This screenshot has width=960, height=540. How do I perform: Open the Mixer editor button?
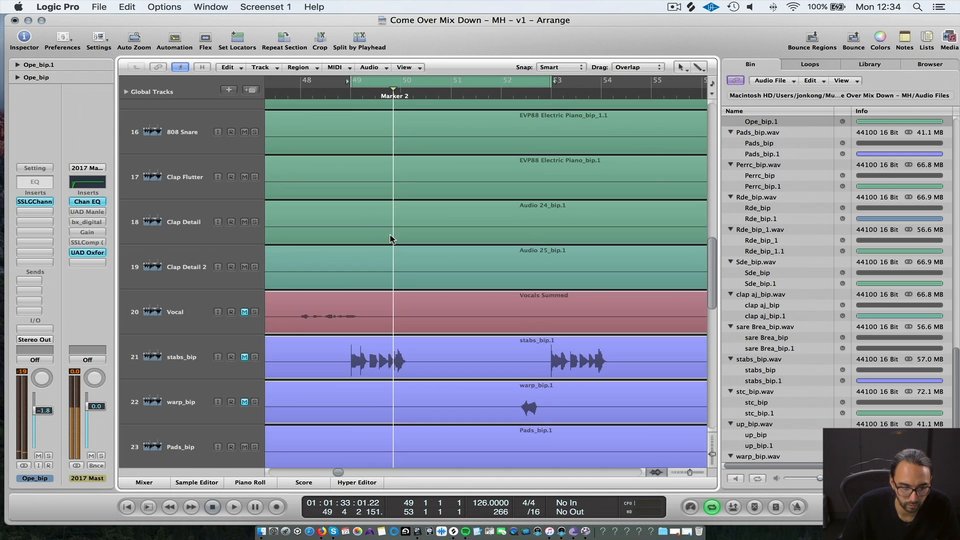tap(144, 482)
